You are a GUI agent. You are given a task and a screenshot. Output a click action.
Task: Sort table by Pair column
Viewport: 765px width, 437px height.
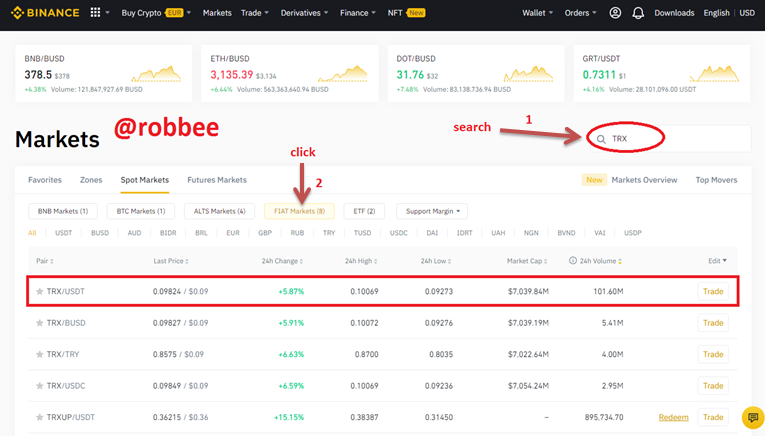pyautogui.click(x=44, y=261)
